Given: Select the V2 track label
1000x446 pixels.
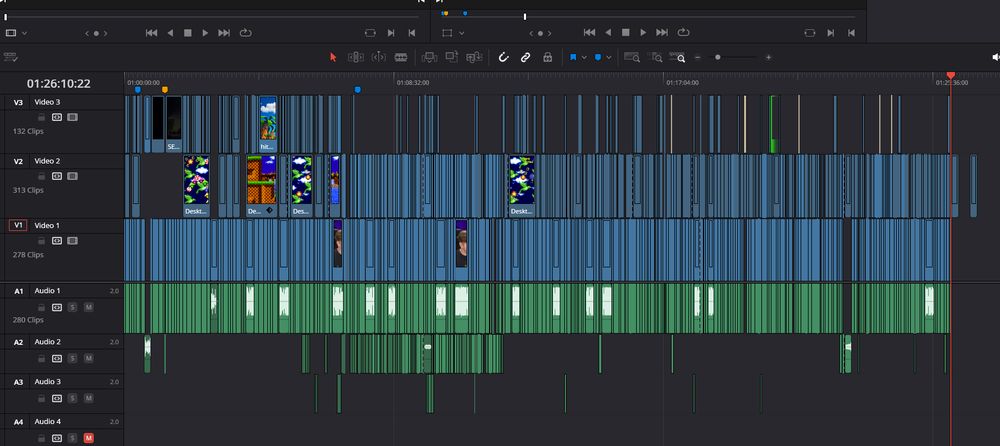Looking at the screenshot, I should (x=18, y=161).
